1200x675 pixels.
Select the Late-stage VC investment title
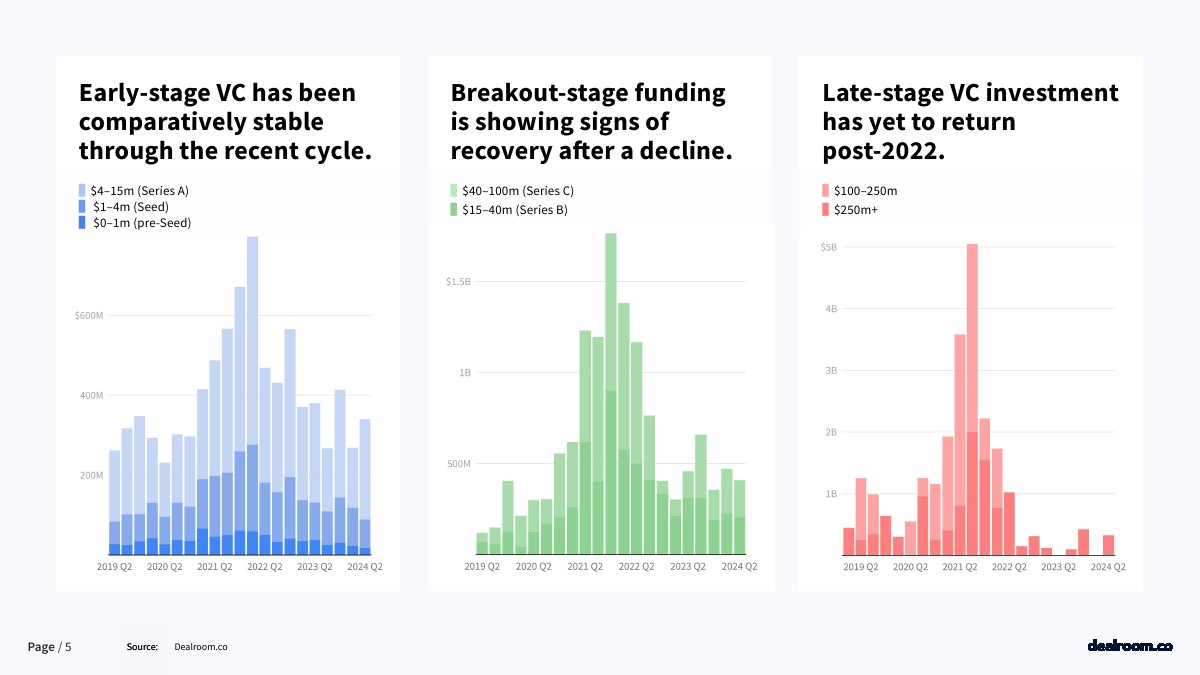pyautogui.click(x=970, y=123)
